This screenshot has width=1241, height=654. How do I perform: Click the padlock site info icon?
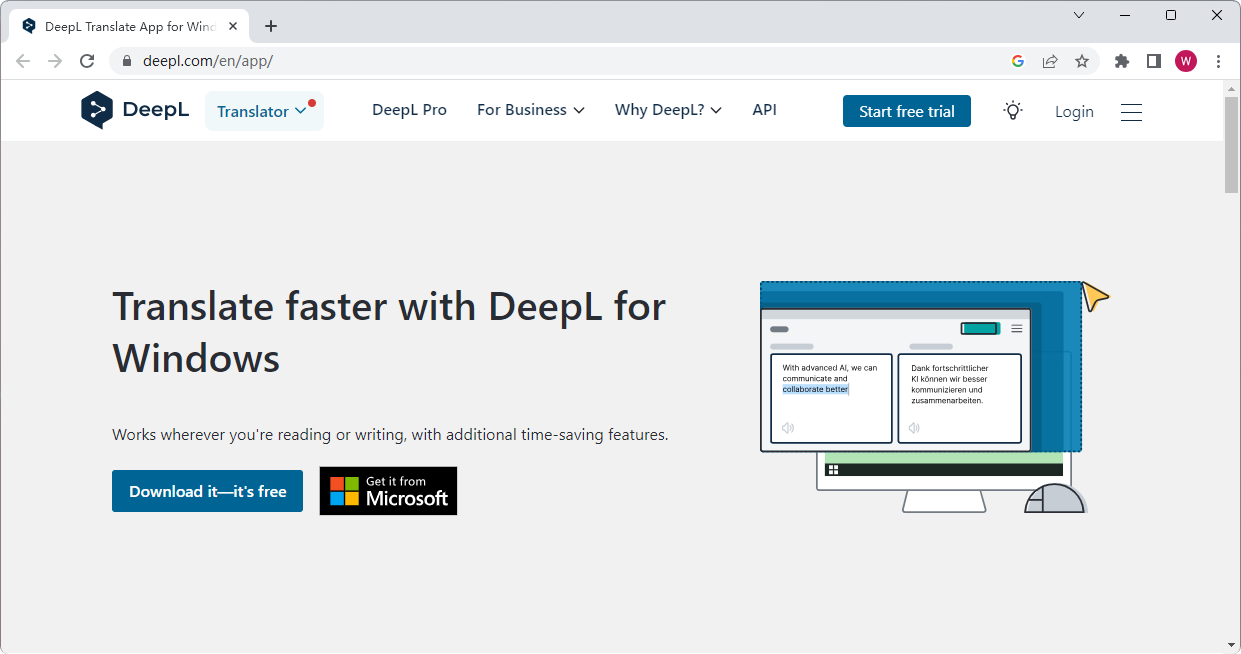(x=126, y=61)
